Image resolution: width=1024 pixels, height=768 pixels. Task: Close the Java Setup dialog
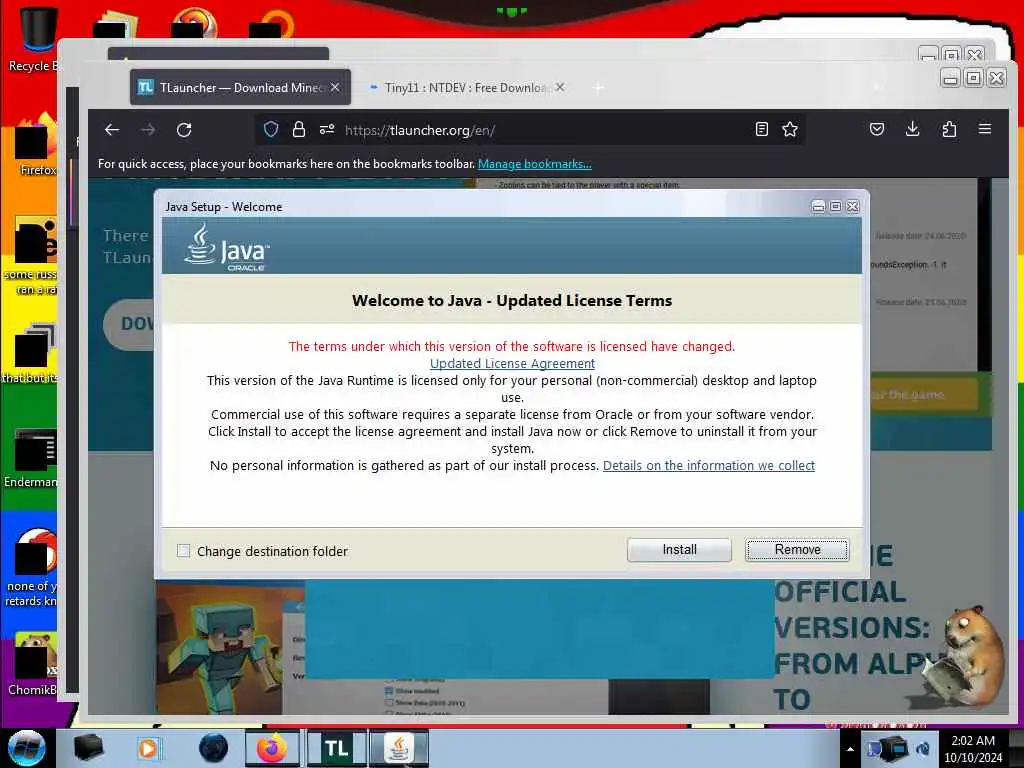852,206
